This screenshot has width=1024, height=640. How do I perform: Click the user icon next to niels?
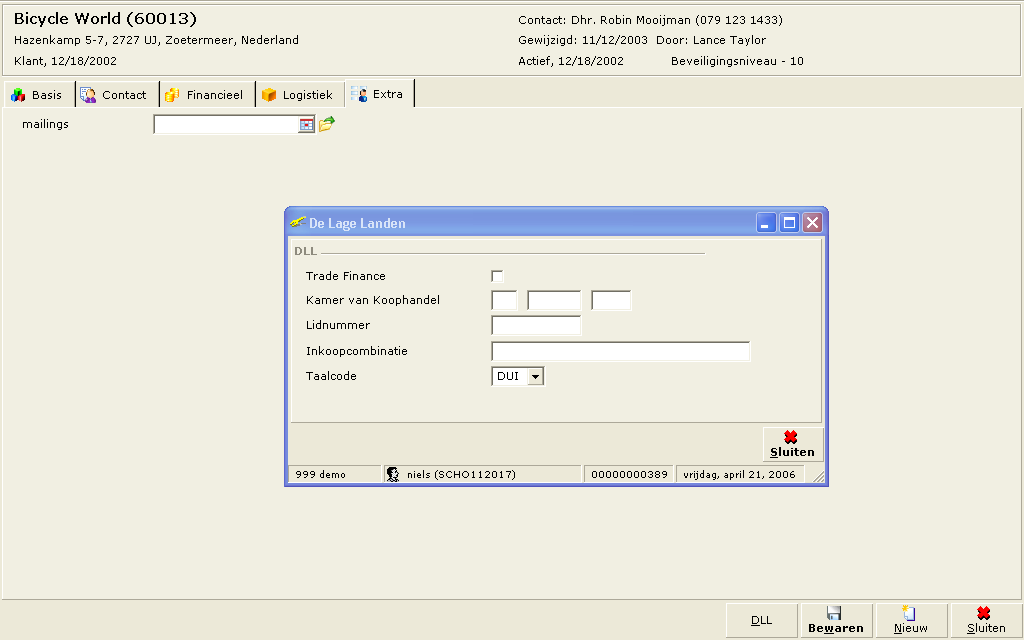click(392, 474)
